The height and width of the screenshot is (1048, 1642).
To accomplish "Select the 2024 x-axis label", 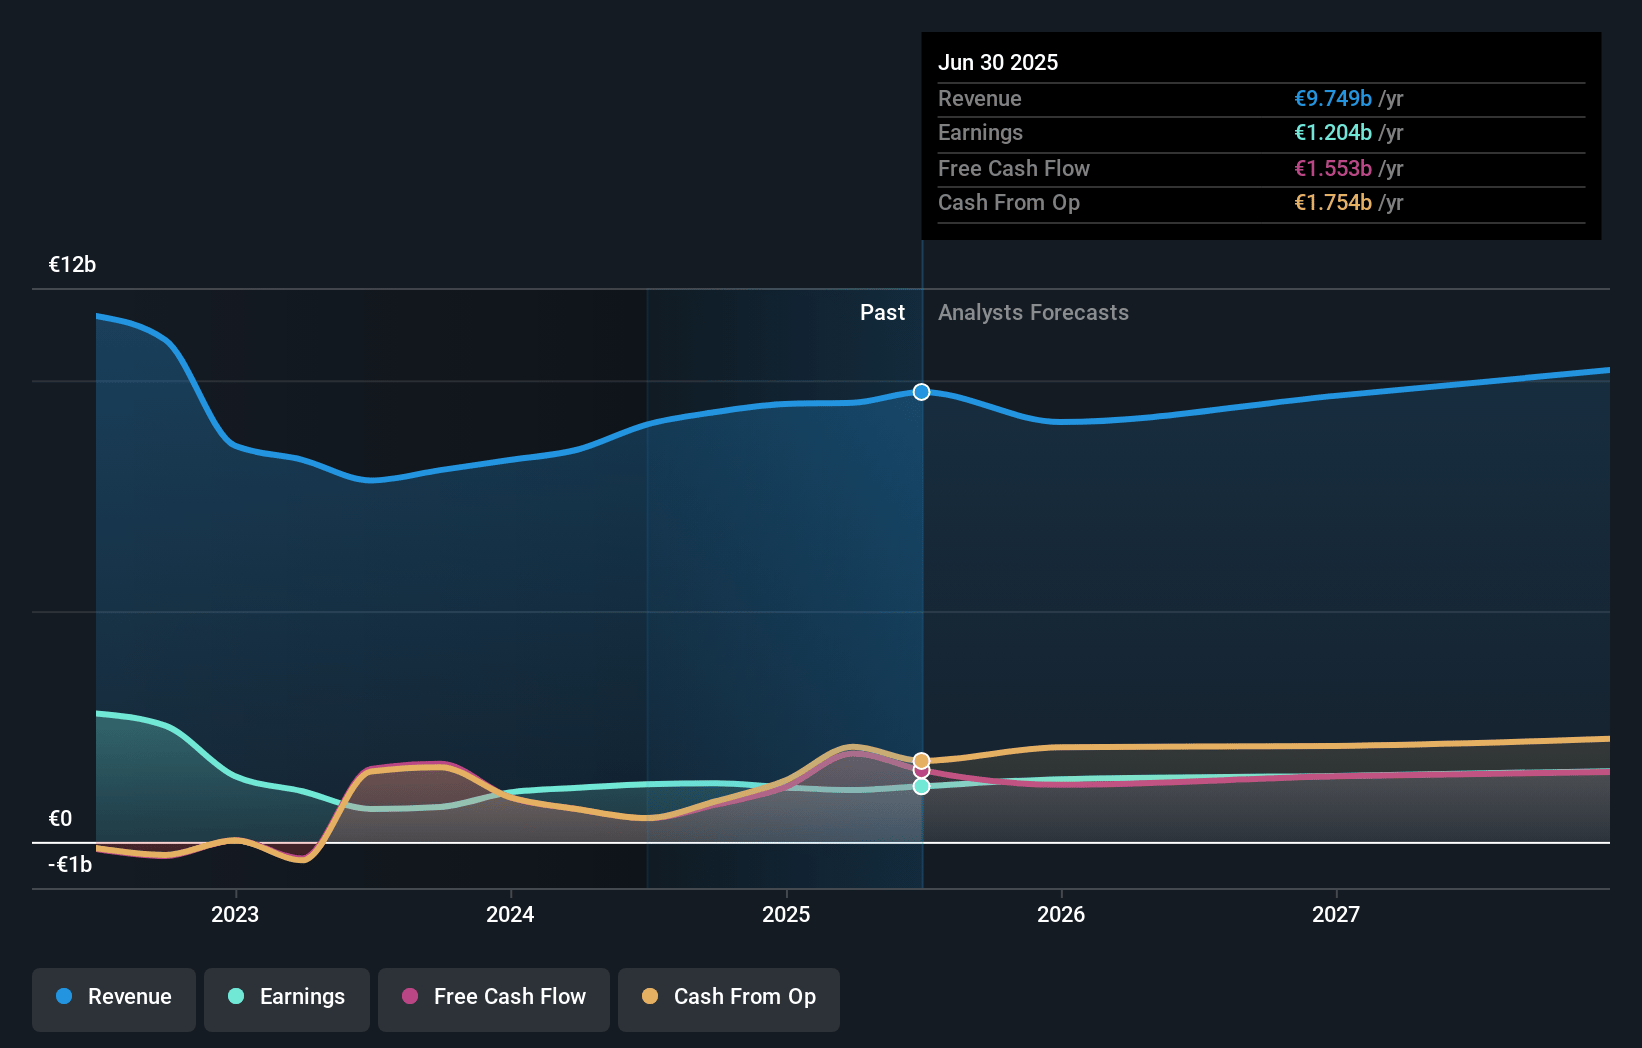I will coord(510,914).
